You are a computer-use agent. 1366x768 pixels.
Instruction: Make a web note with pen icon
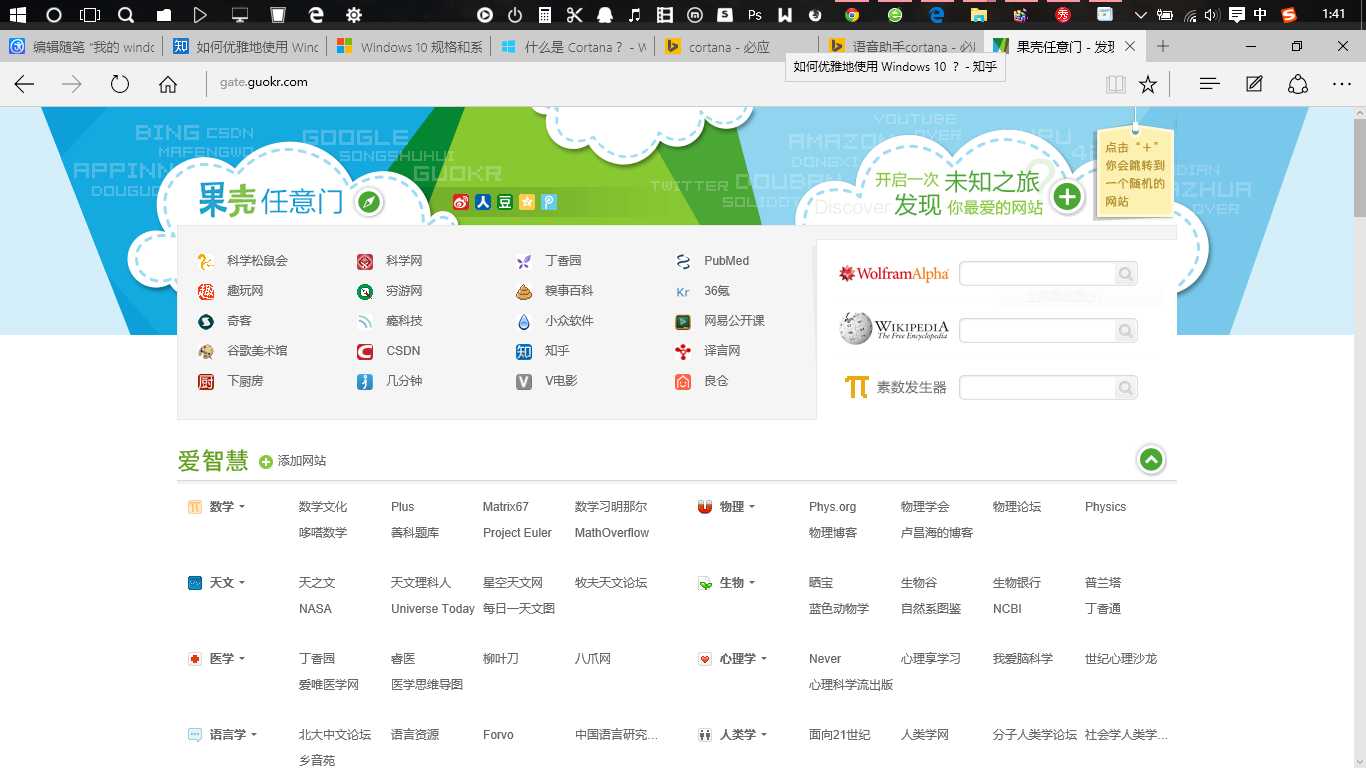1254,84
